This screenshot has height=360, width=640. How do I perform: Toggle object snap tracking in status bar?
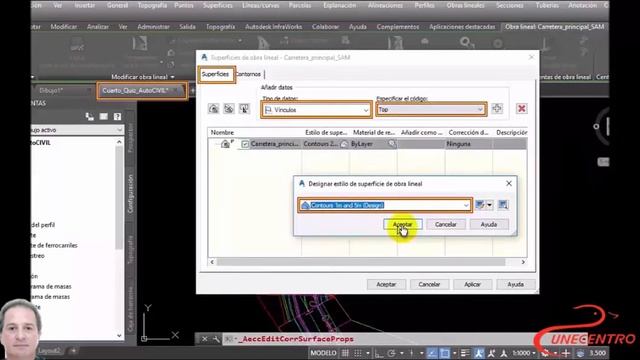click(x=432, y=353)
